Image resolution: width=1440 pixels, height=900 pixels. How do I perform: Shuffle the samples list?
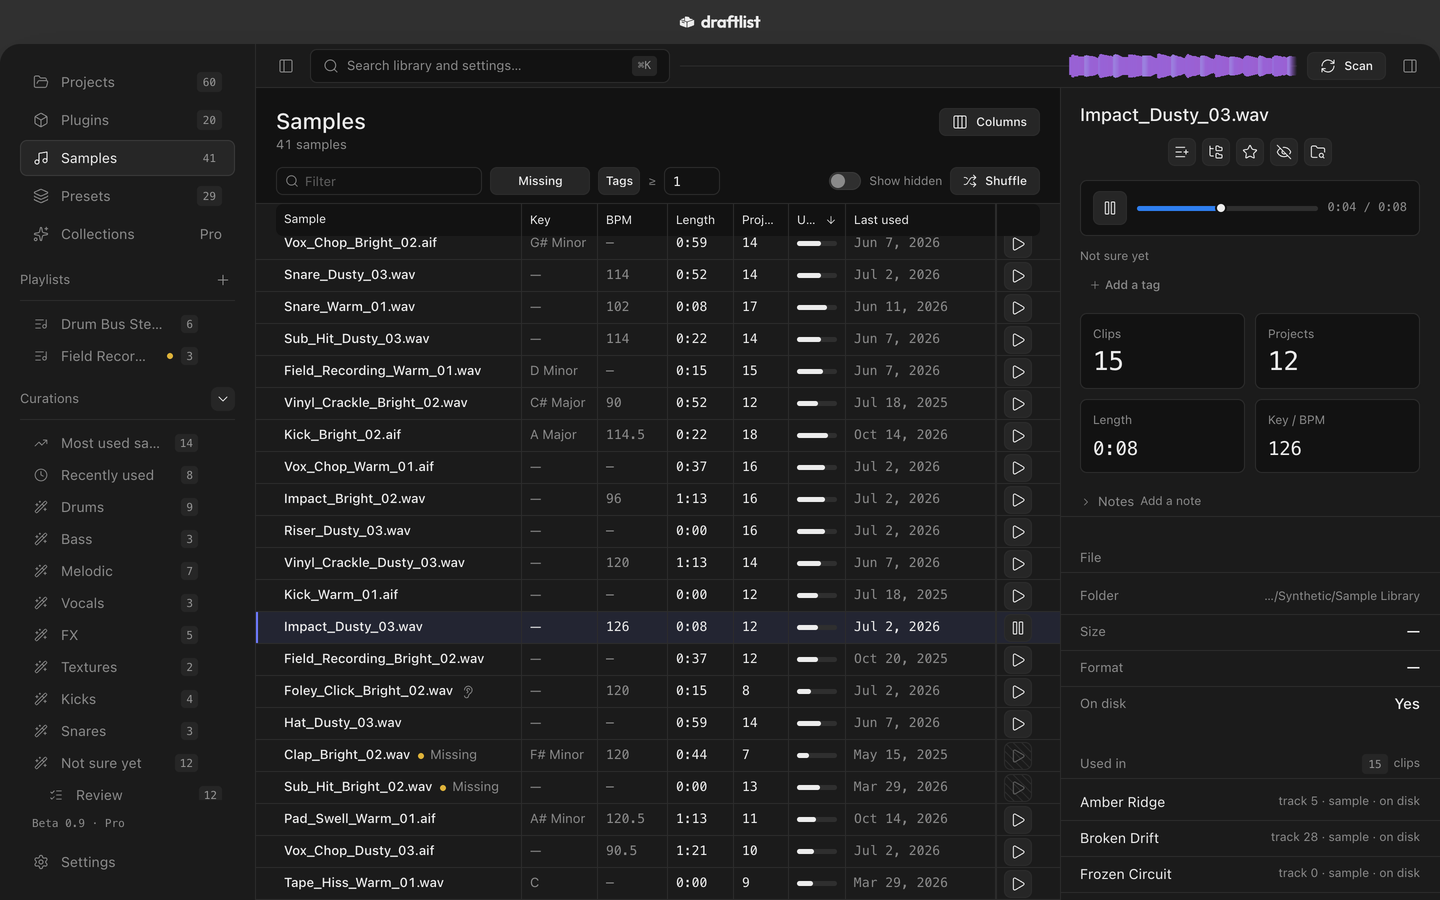click(995, 181)
